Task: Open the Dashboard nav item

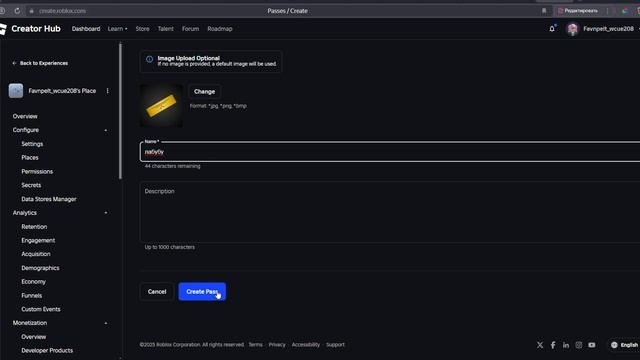Action: tap(86, 29)
